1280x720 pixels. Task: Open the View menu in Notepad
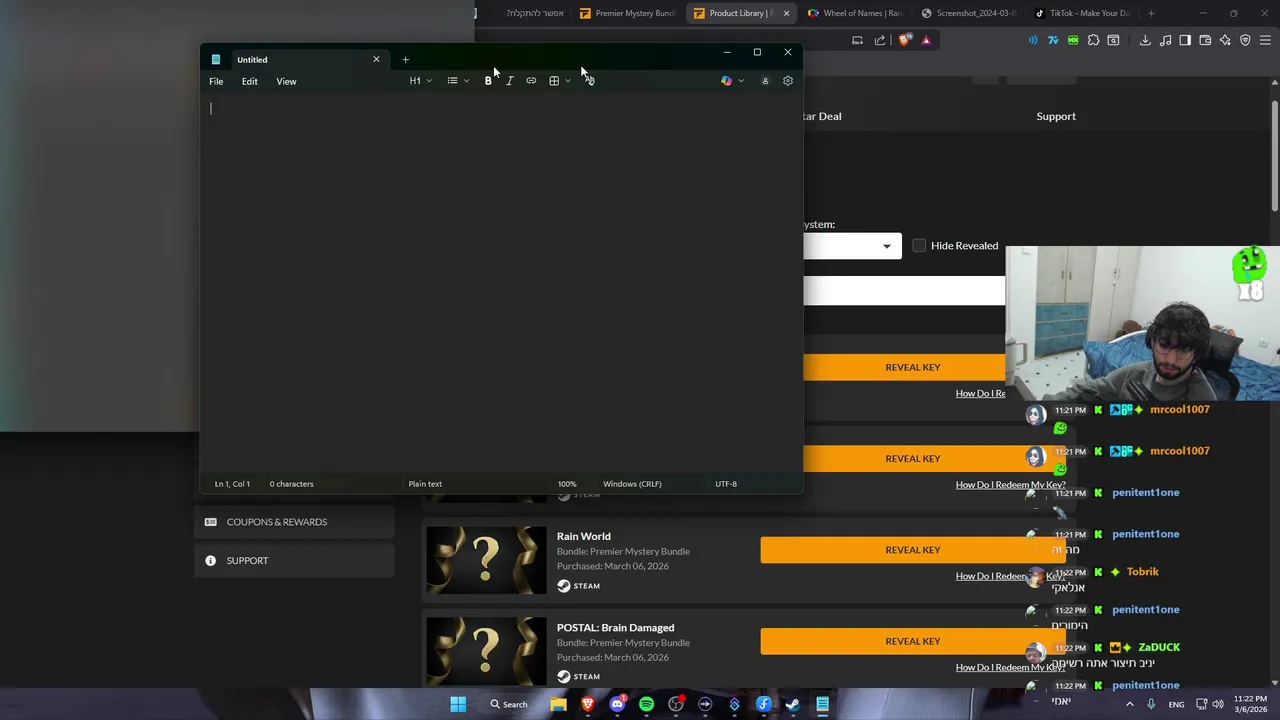coord(286,81)
